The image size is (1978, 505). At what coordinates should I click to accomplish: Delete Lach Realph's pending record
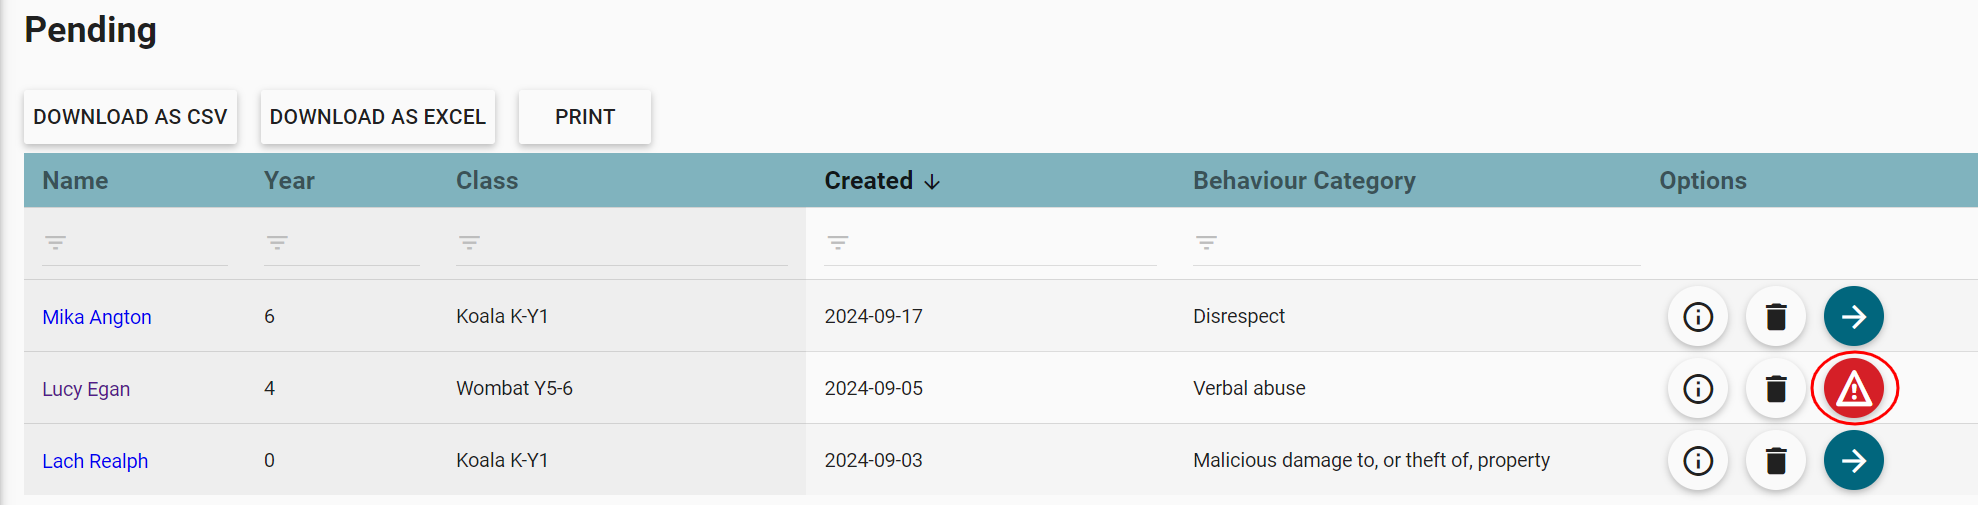[x=1776, y=461]
